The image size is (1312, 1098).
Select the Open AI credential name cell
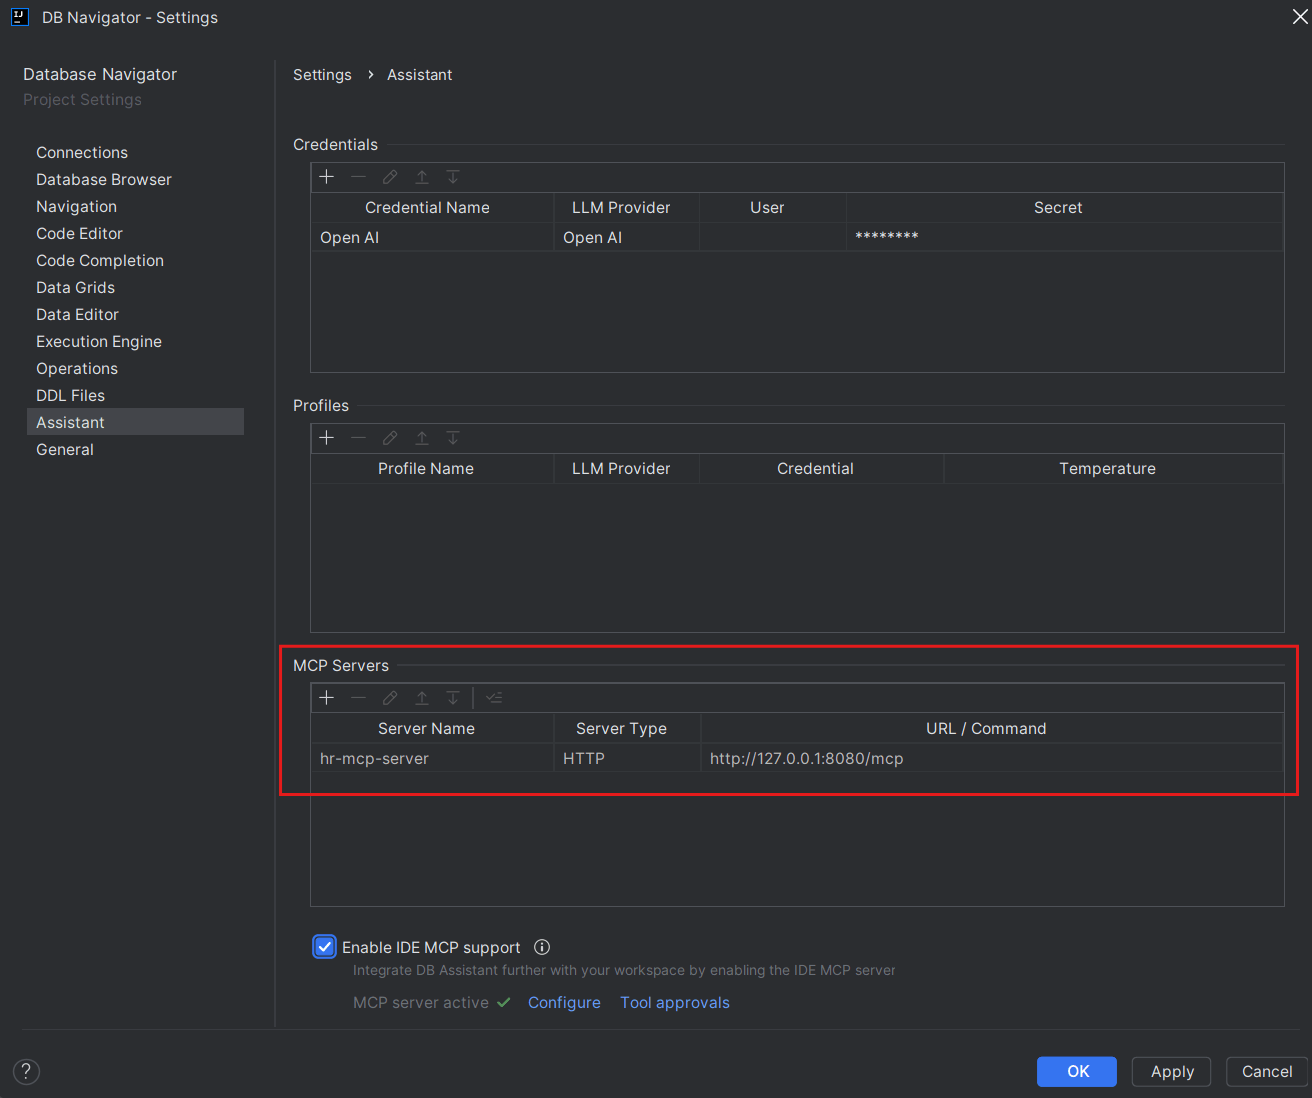[432, 238]
